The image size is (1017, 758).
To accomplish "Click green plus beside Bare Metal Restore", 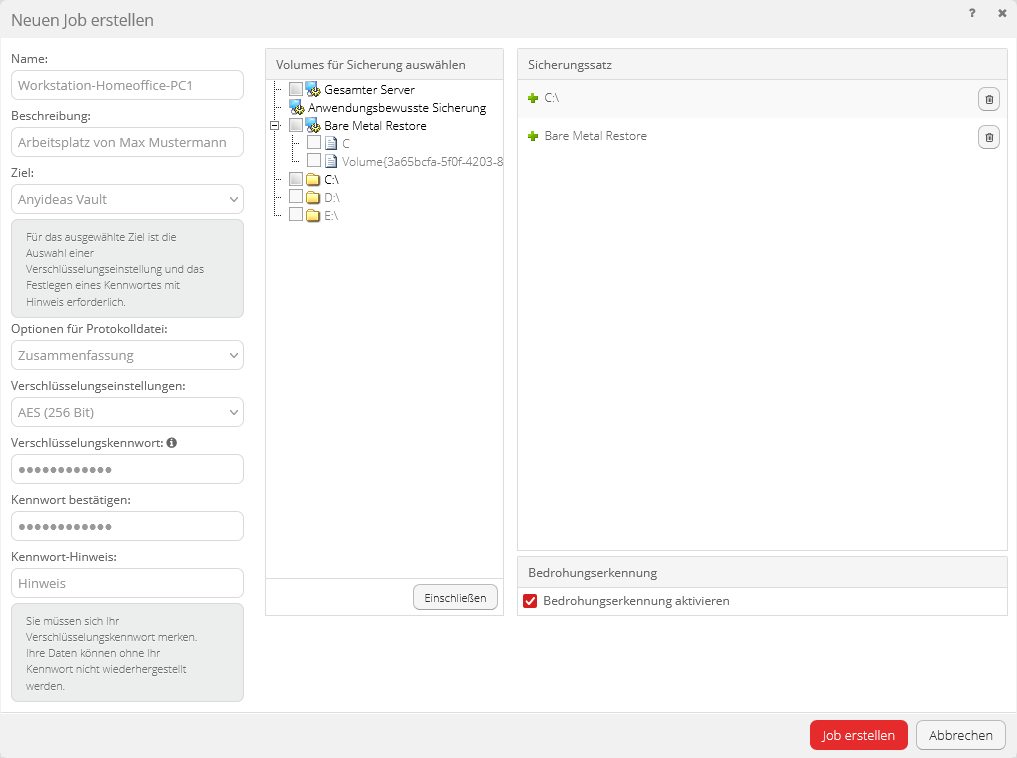I will click(x=533, y=136).
